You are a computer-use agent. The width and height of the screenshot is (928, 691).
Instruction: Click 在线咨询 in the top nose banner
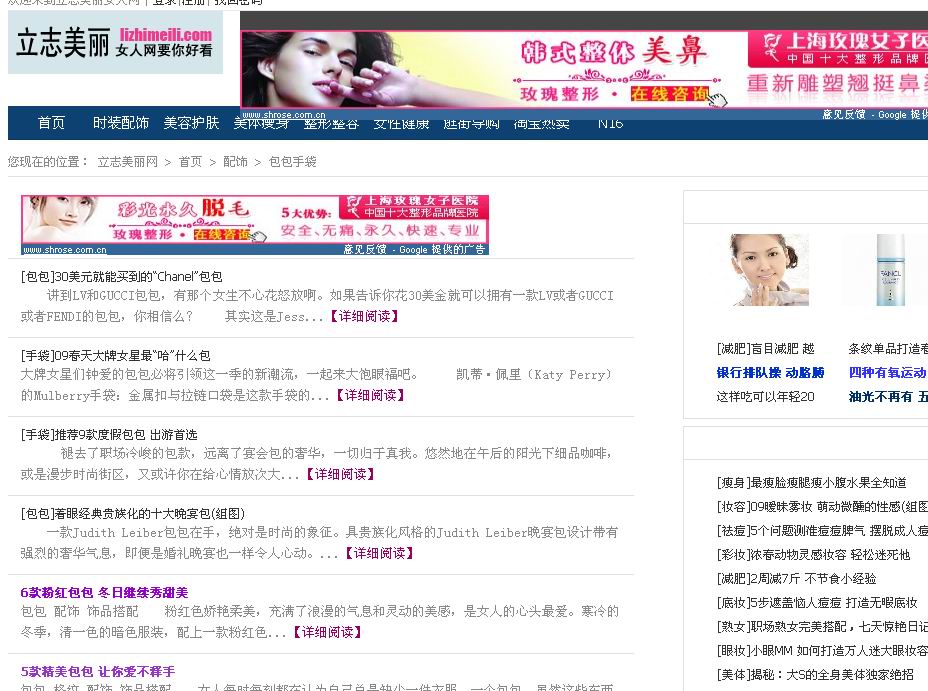coord(669,94)
